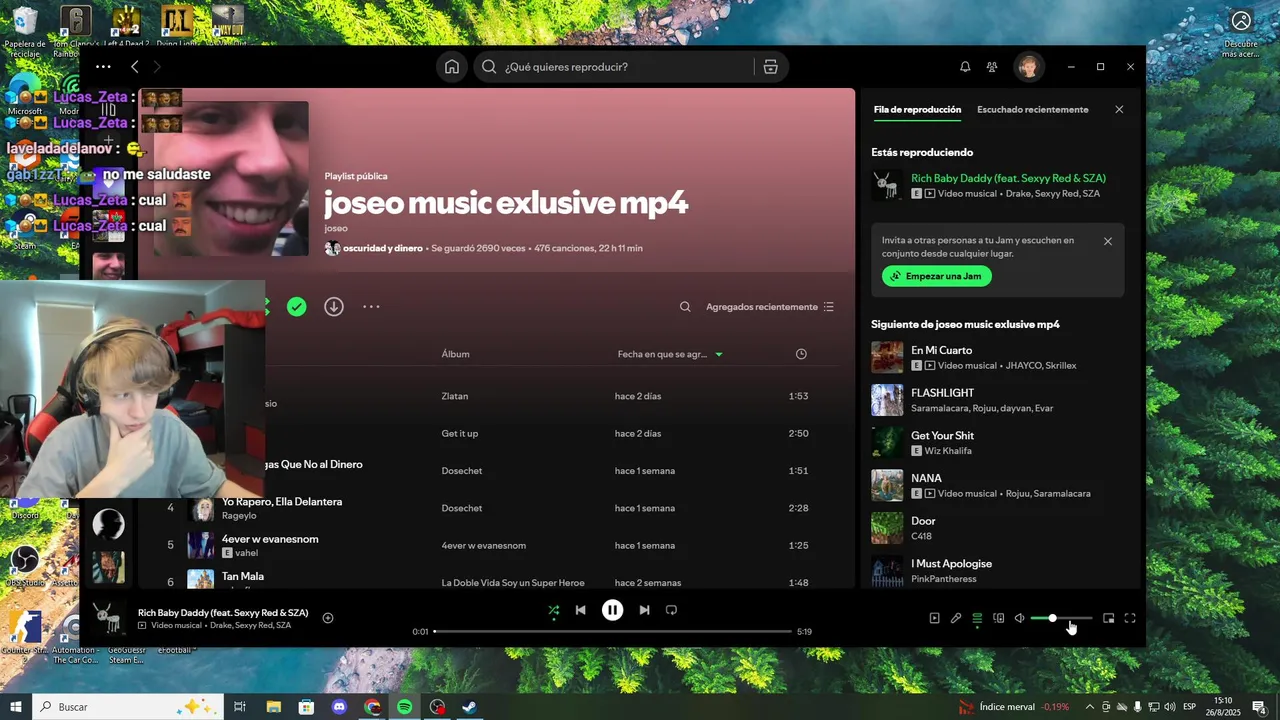Pause the current song
This screenshot has height=720, width=1280.
612,610
